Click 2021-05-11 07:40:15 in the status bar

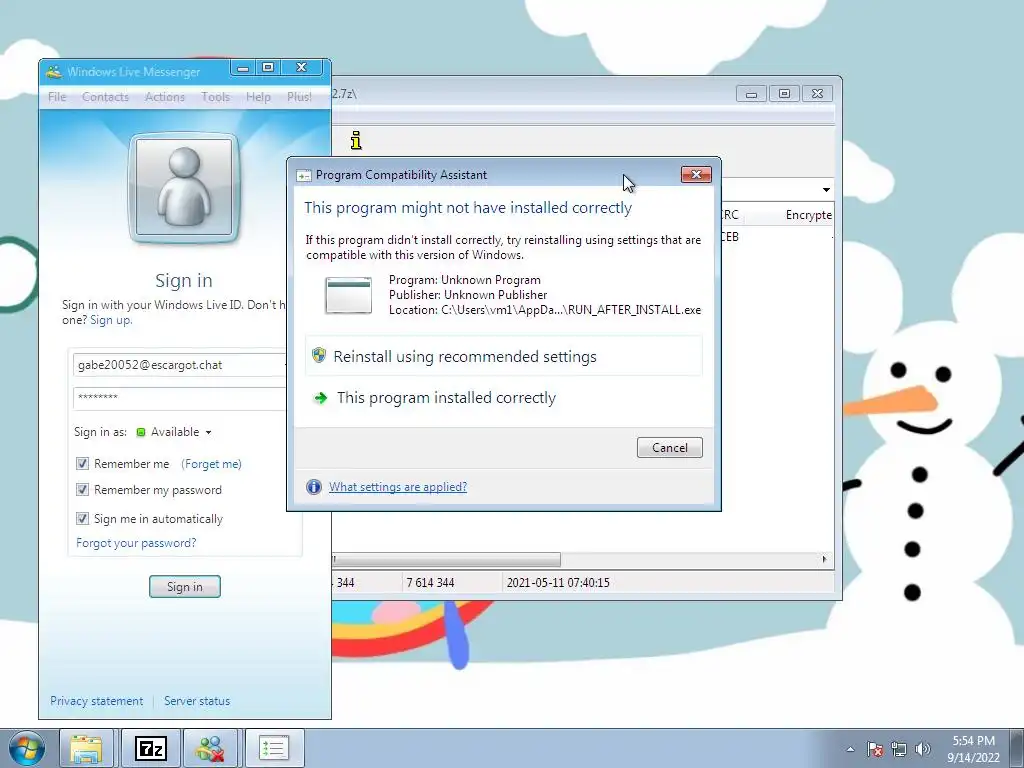558,583
